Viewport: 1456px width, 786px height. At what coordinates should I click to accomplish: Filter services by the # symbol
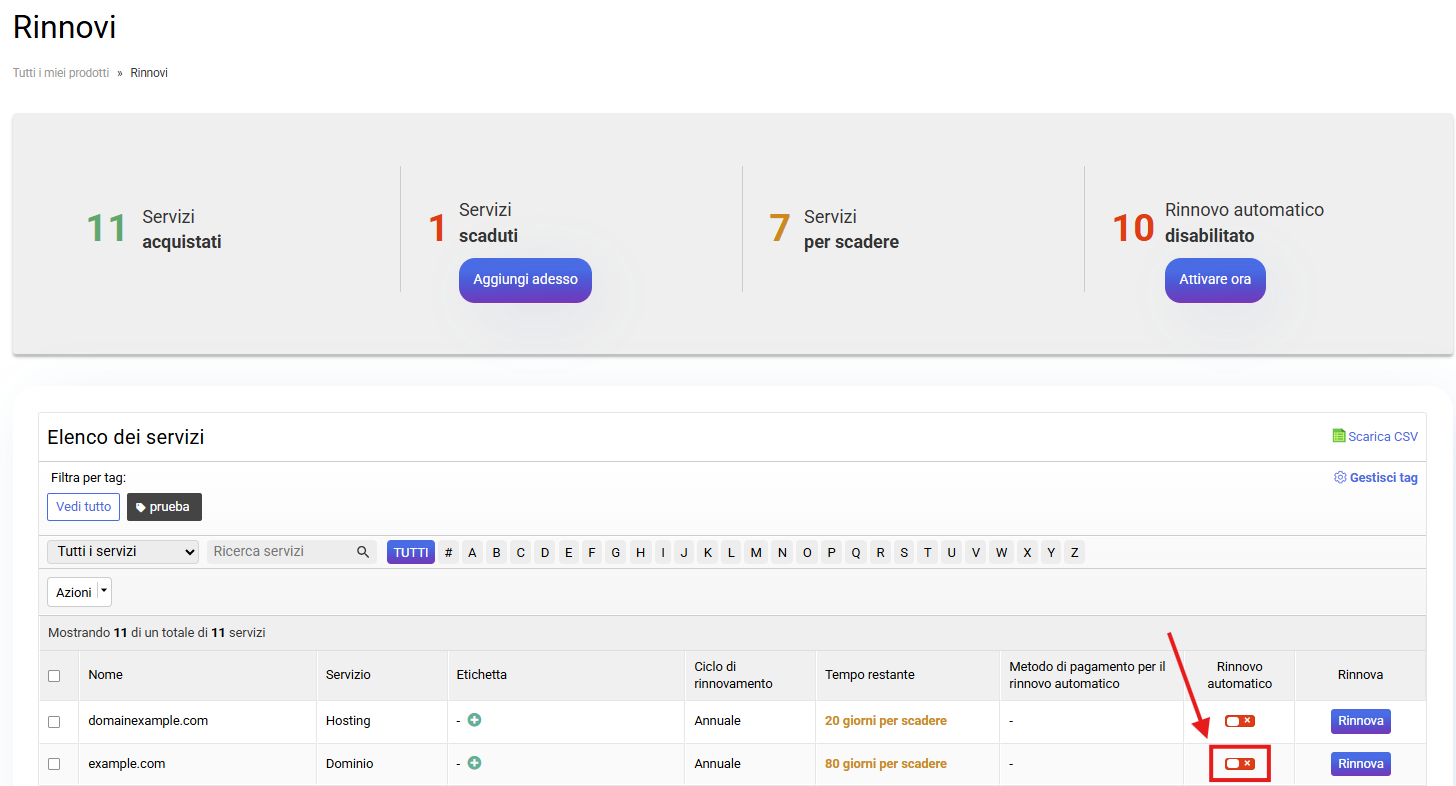[449, 552]
